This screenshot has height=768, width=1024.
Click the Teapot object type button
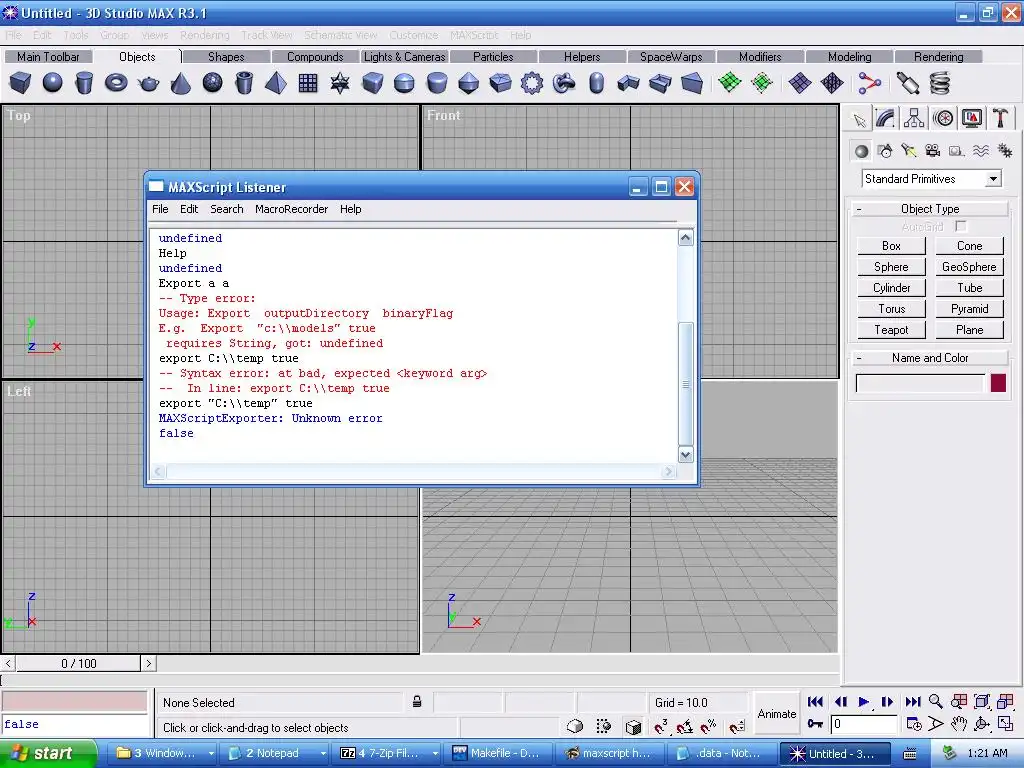tap(891, 330)
